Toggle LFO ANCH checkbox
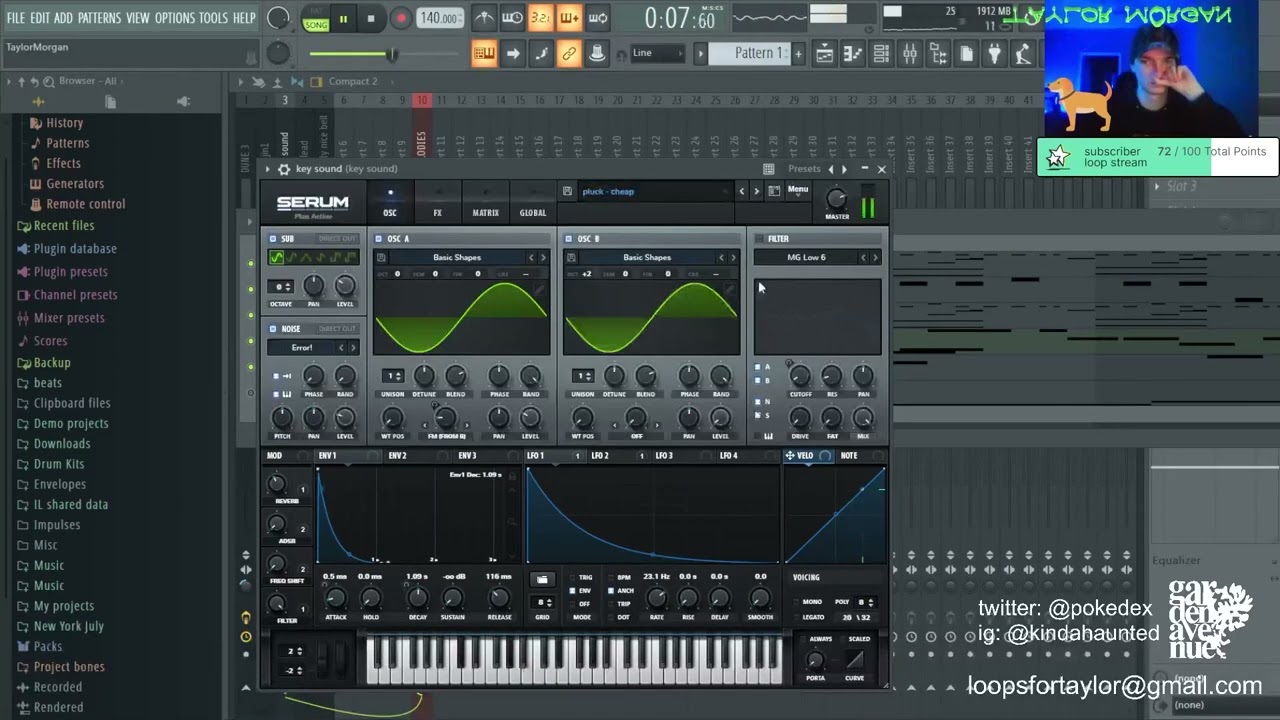This screenshot has width=1280, height=720. click(612, 590)
